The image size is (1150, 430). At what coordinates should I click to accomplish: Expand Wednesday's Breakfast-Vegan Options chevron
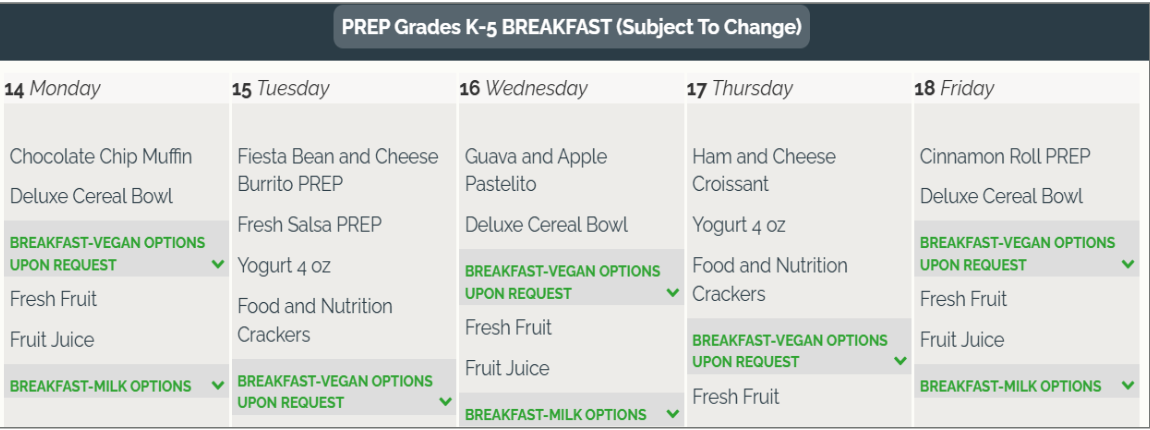(673, 293)
